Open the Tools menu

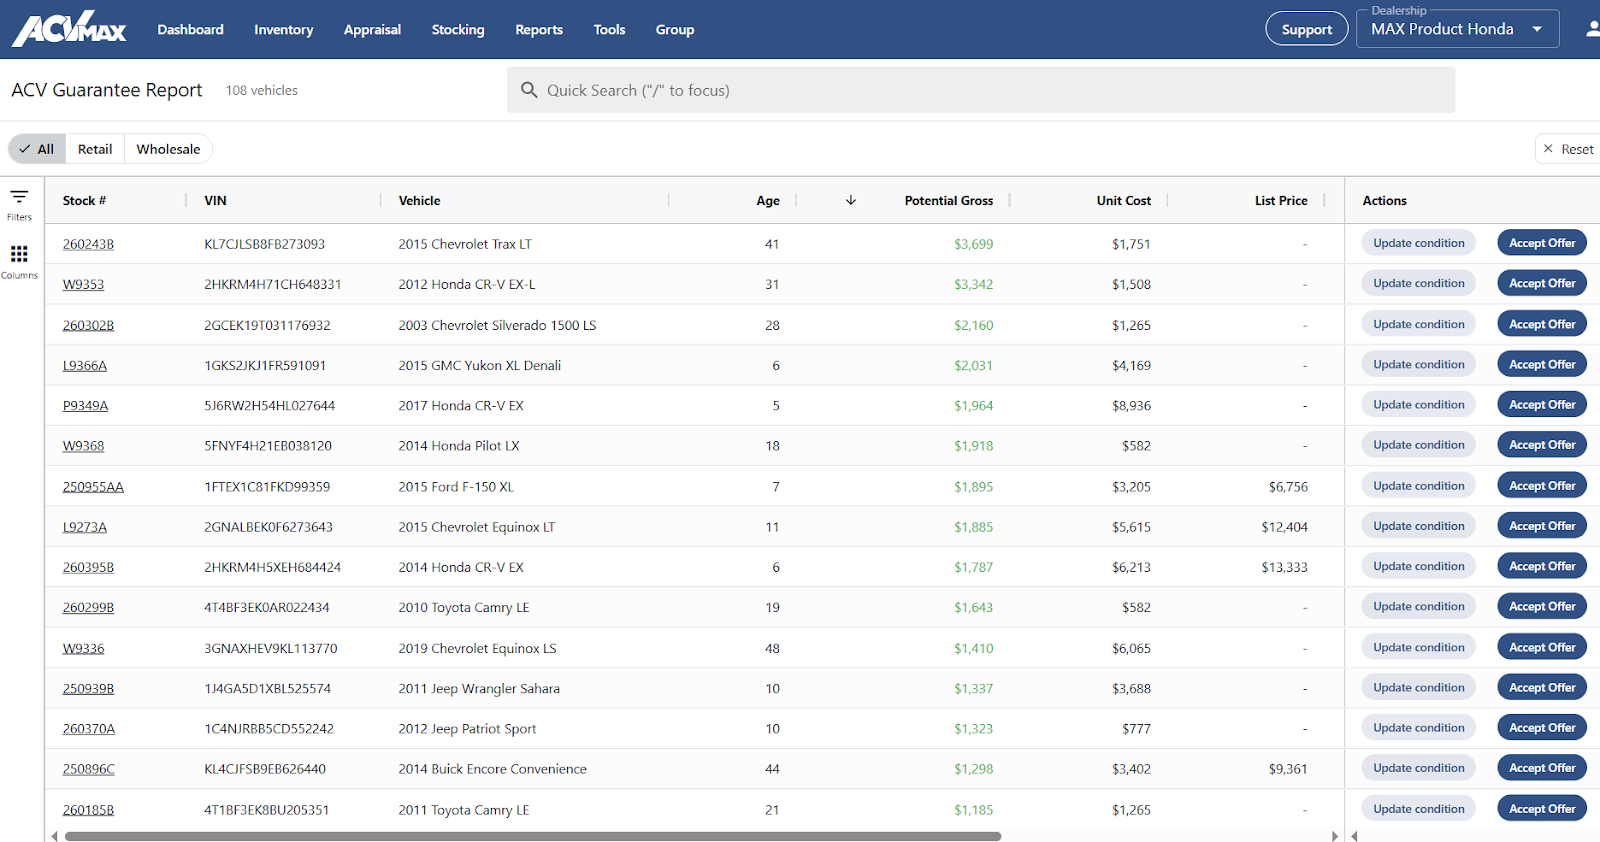coord(609,29)
